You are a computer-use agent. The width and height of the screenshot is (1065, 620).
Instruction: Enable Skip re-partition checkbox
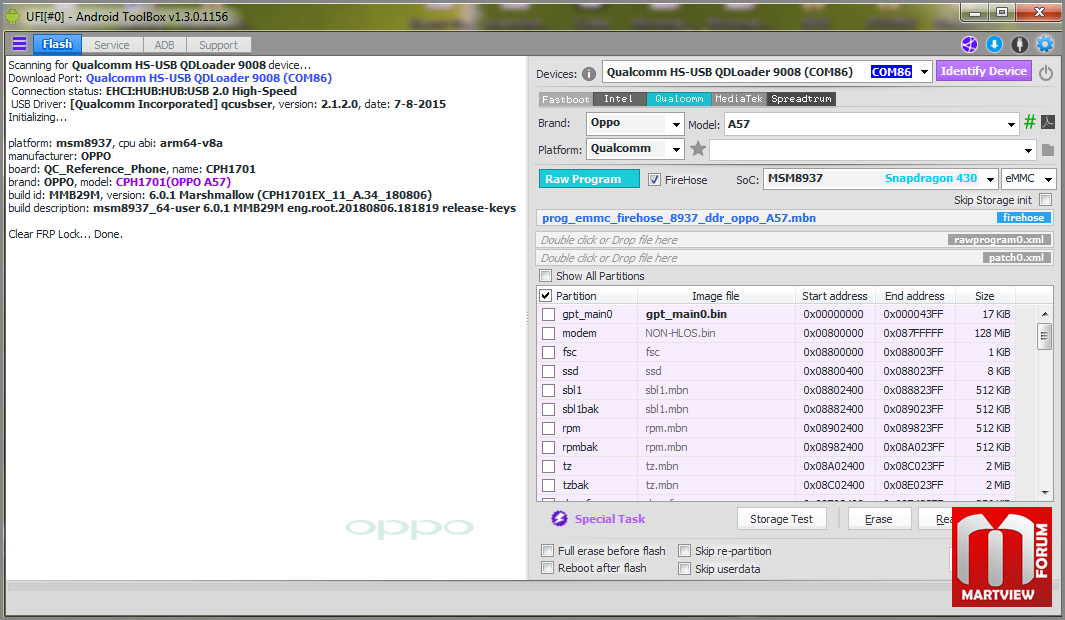(x=685, y=551)
